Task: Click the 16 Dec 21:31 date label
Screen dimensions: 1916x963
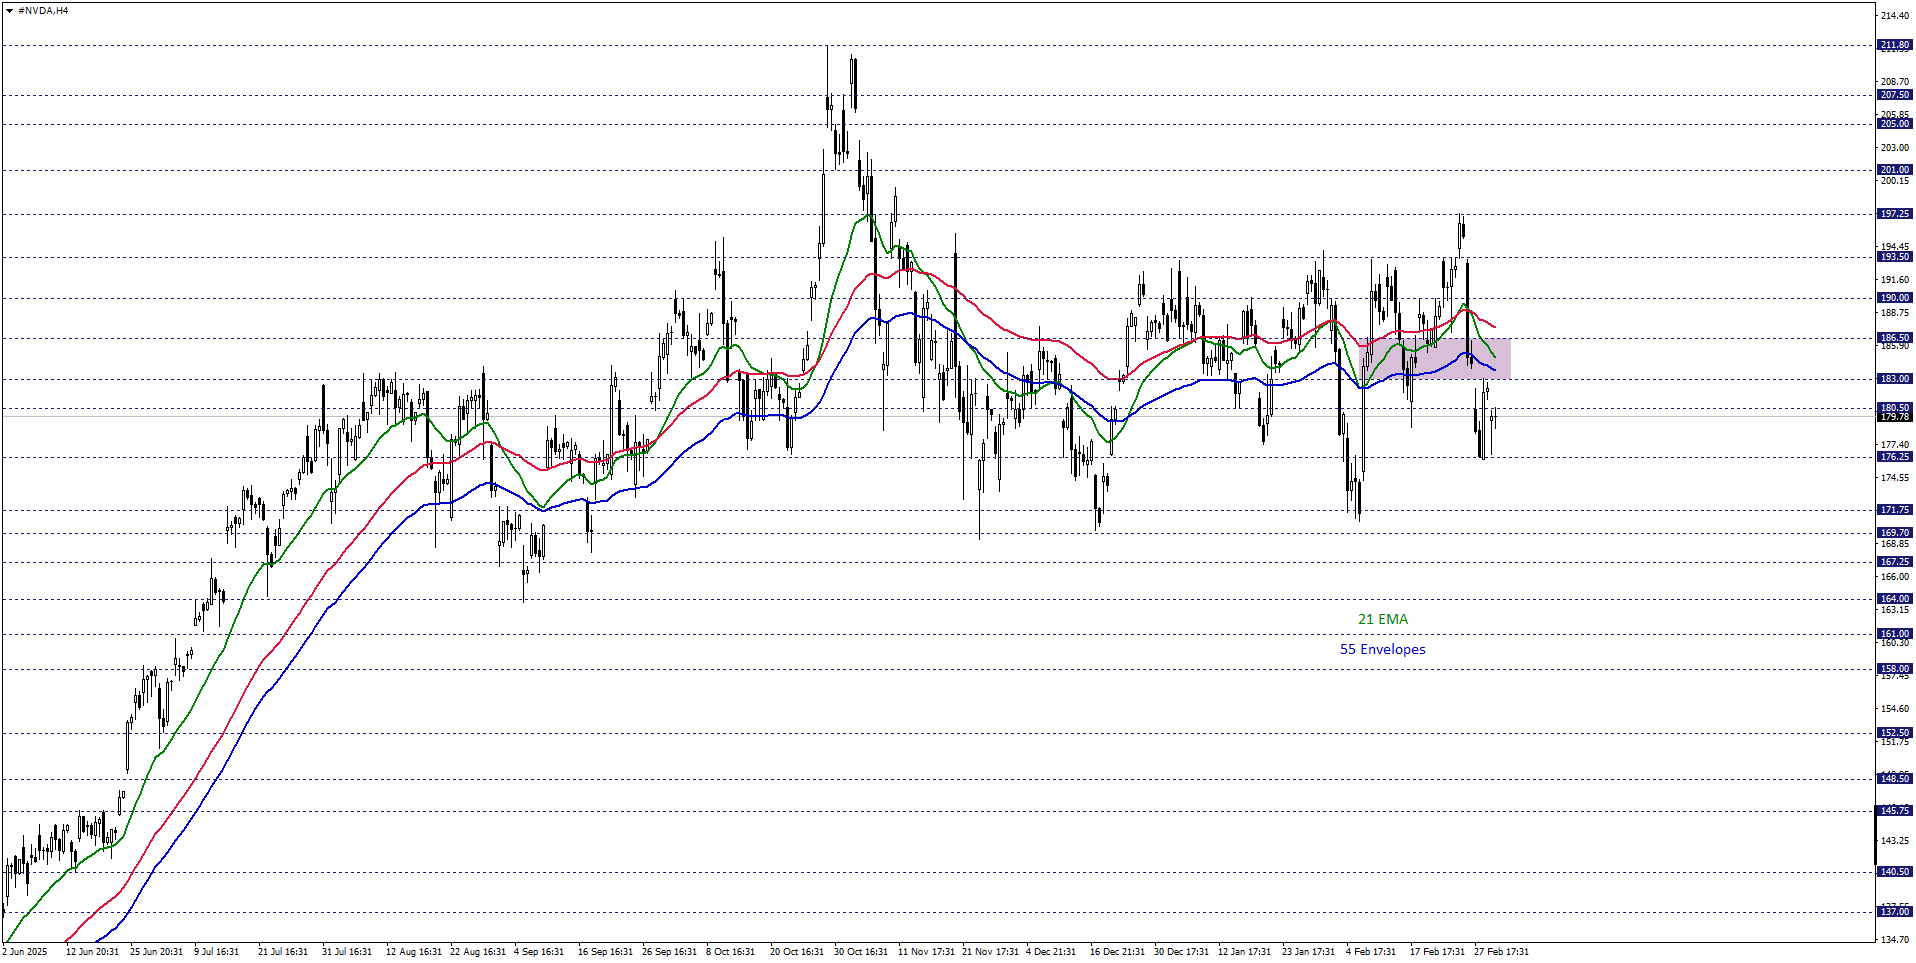Action: [x=1116, y=952]
